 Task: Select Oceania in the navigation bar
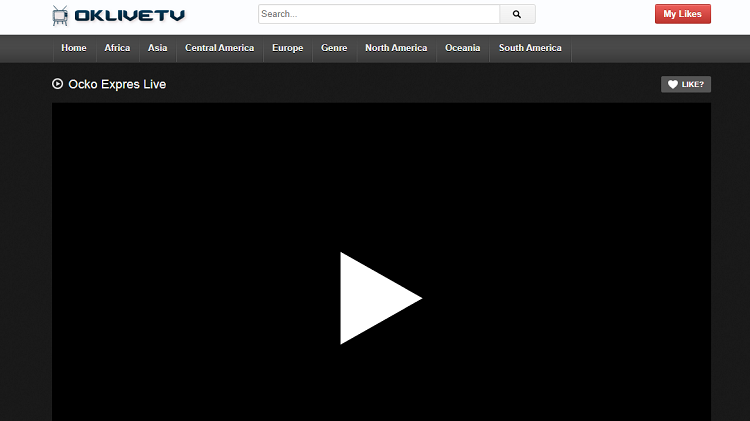click(463, 48)
